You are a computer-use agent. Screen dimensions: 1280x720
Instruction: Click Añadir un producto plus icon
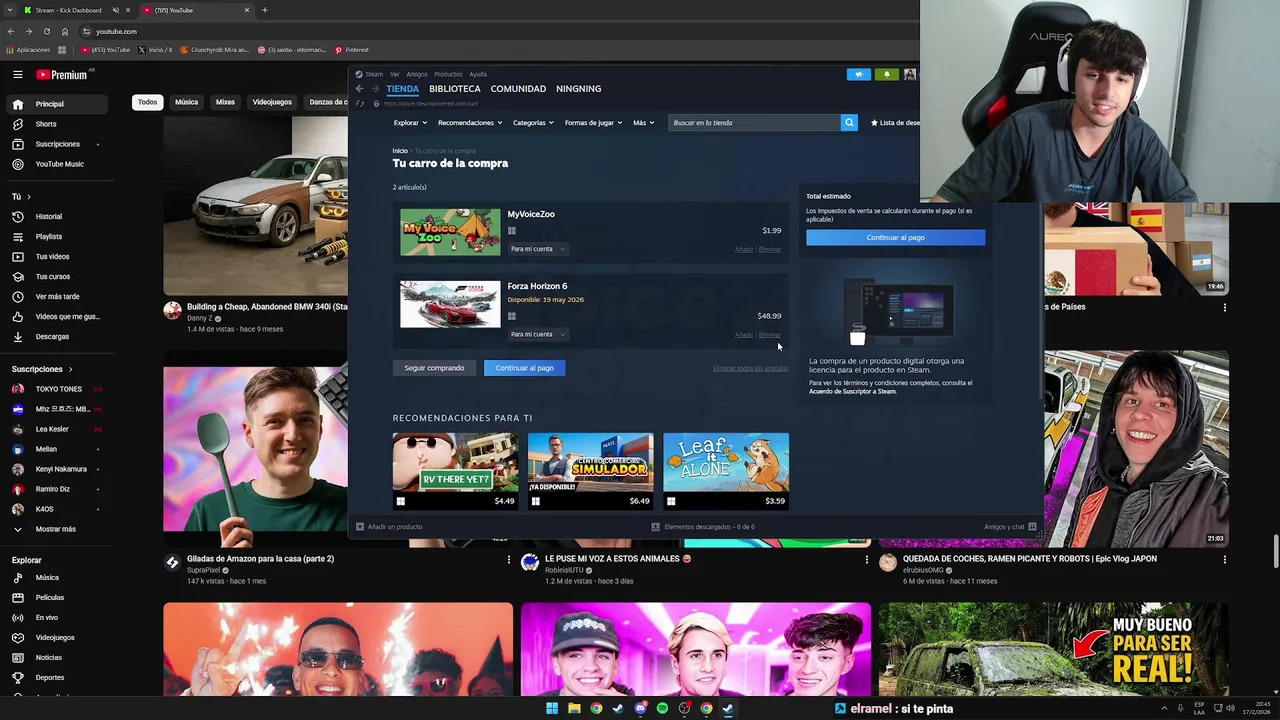(x=360, y=526)
